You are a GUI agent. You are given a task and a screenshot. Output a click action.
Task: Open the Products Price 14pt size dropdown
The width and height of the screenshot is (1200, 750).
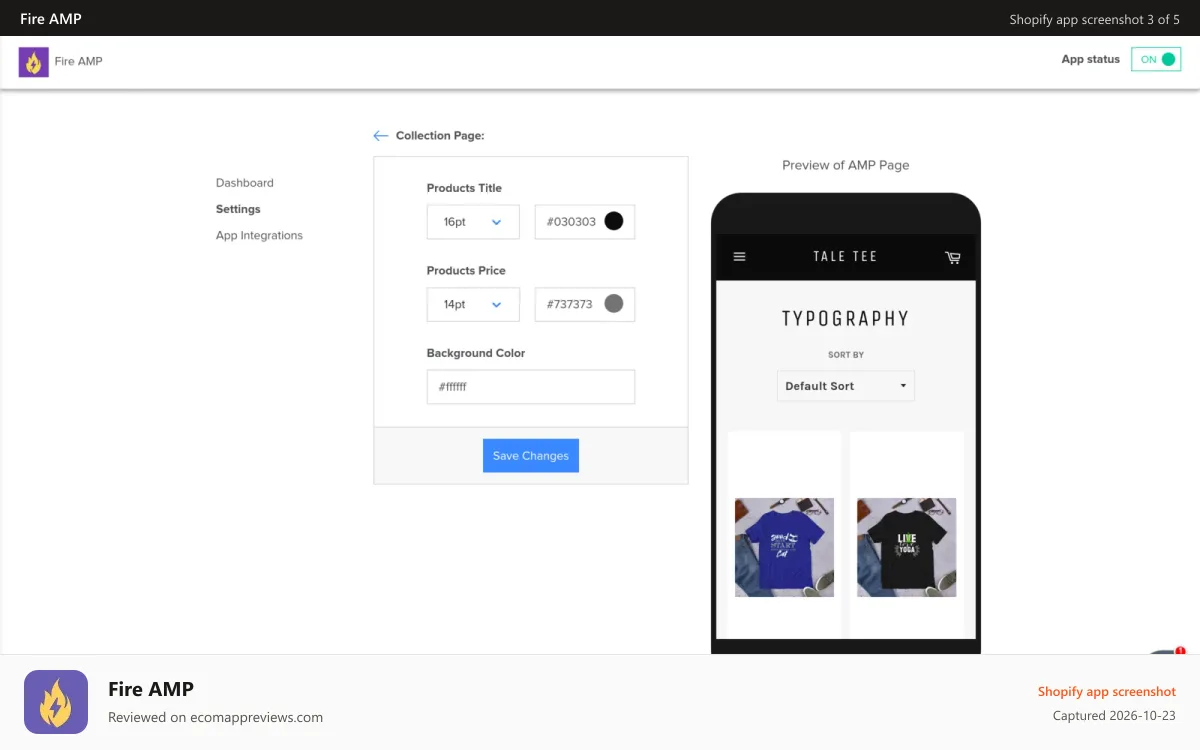point(473,305)
